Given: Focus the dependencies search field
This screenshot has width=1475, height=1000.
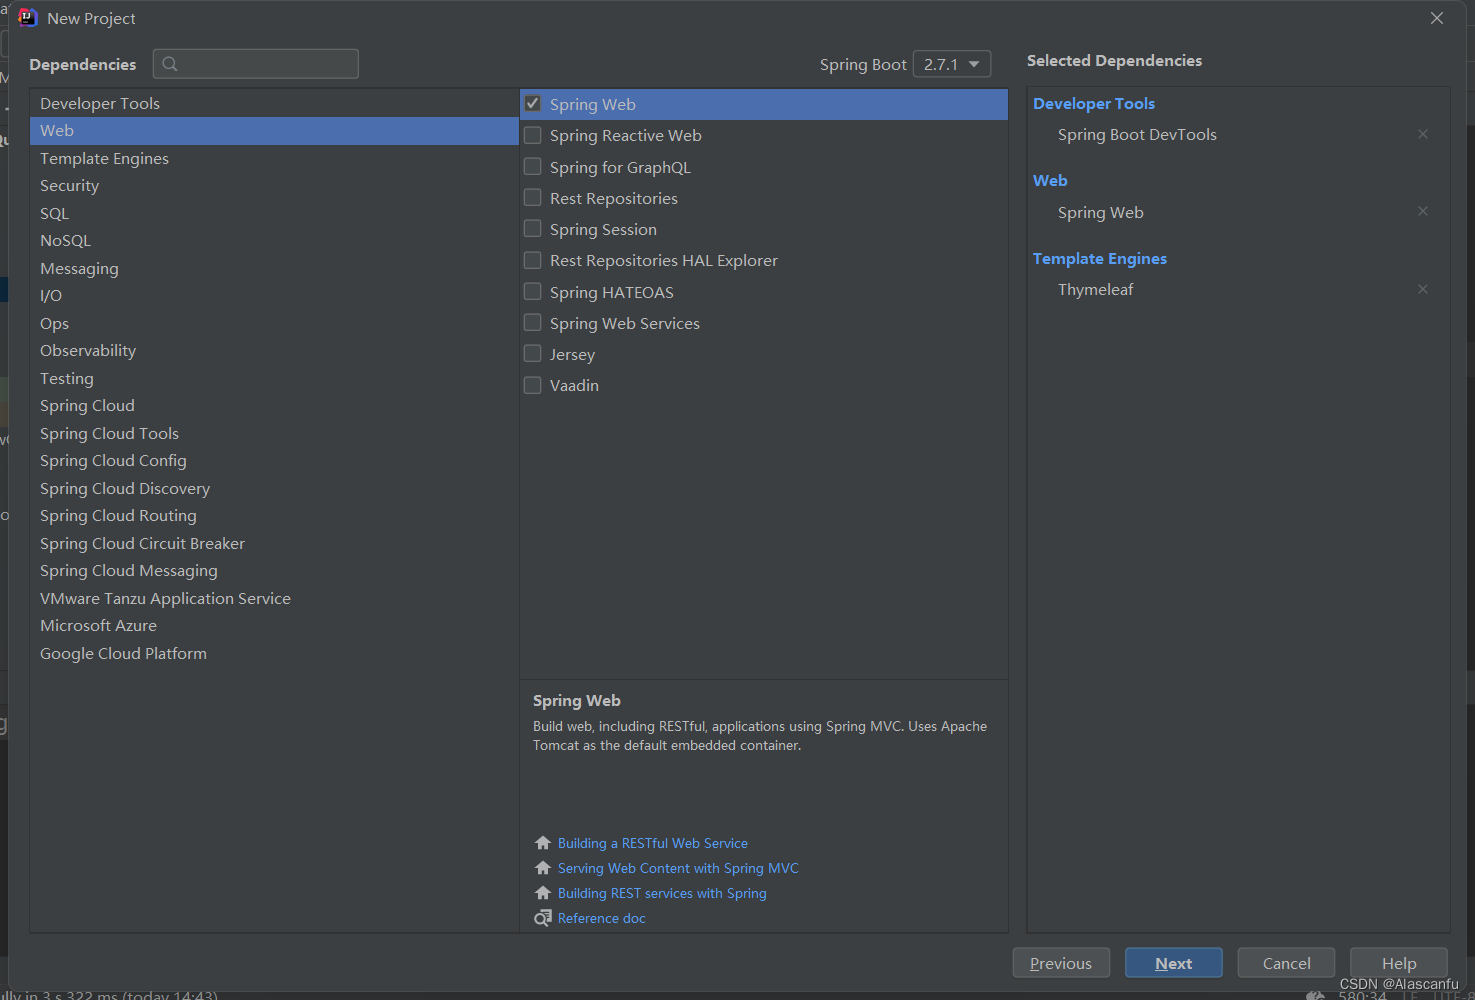Looking at the screenshot, I should point(256,64).
